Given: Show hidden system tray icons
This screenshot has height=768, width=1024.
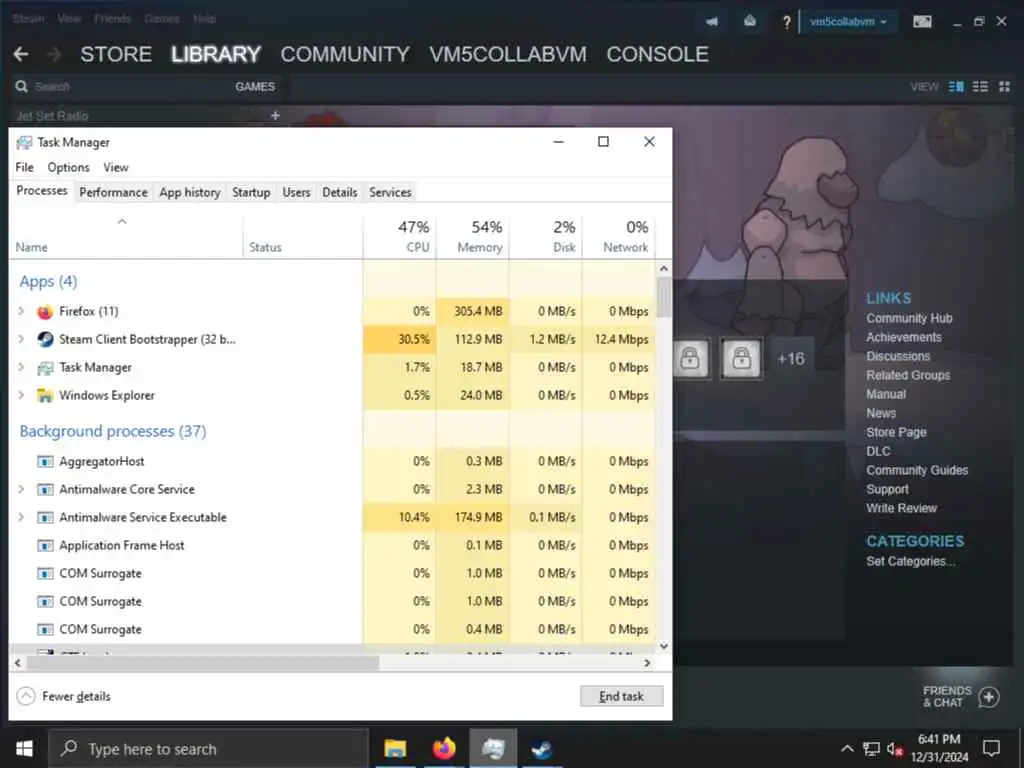Looking at the screenshot, I should 847,748.
